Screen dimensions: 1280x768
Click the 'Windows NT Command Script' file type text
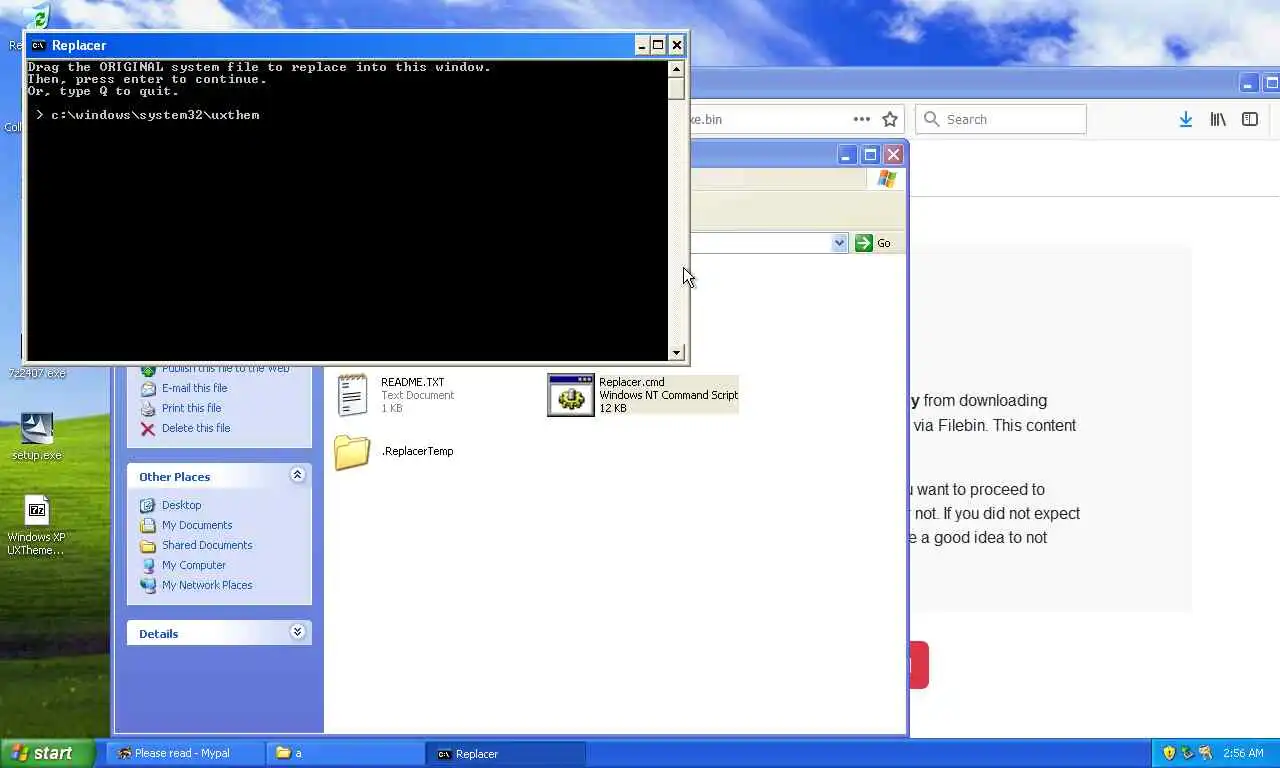pyautogui.click(x=668, y=395)
